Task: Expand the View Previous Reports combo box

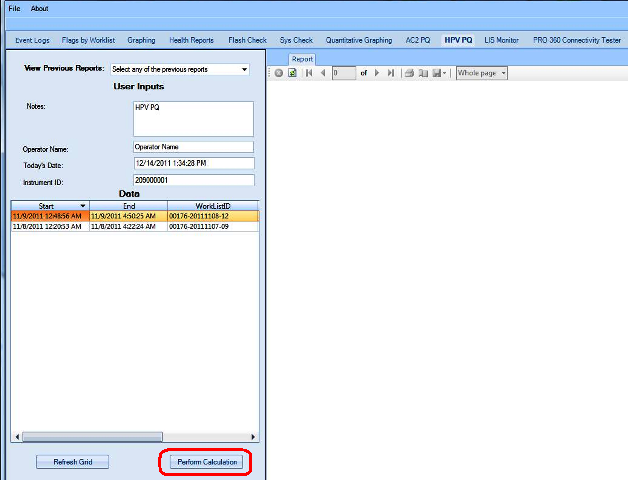Action: pos(245,70)
